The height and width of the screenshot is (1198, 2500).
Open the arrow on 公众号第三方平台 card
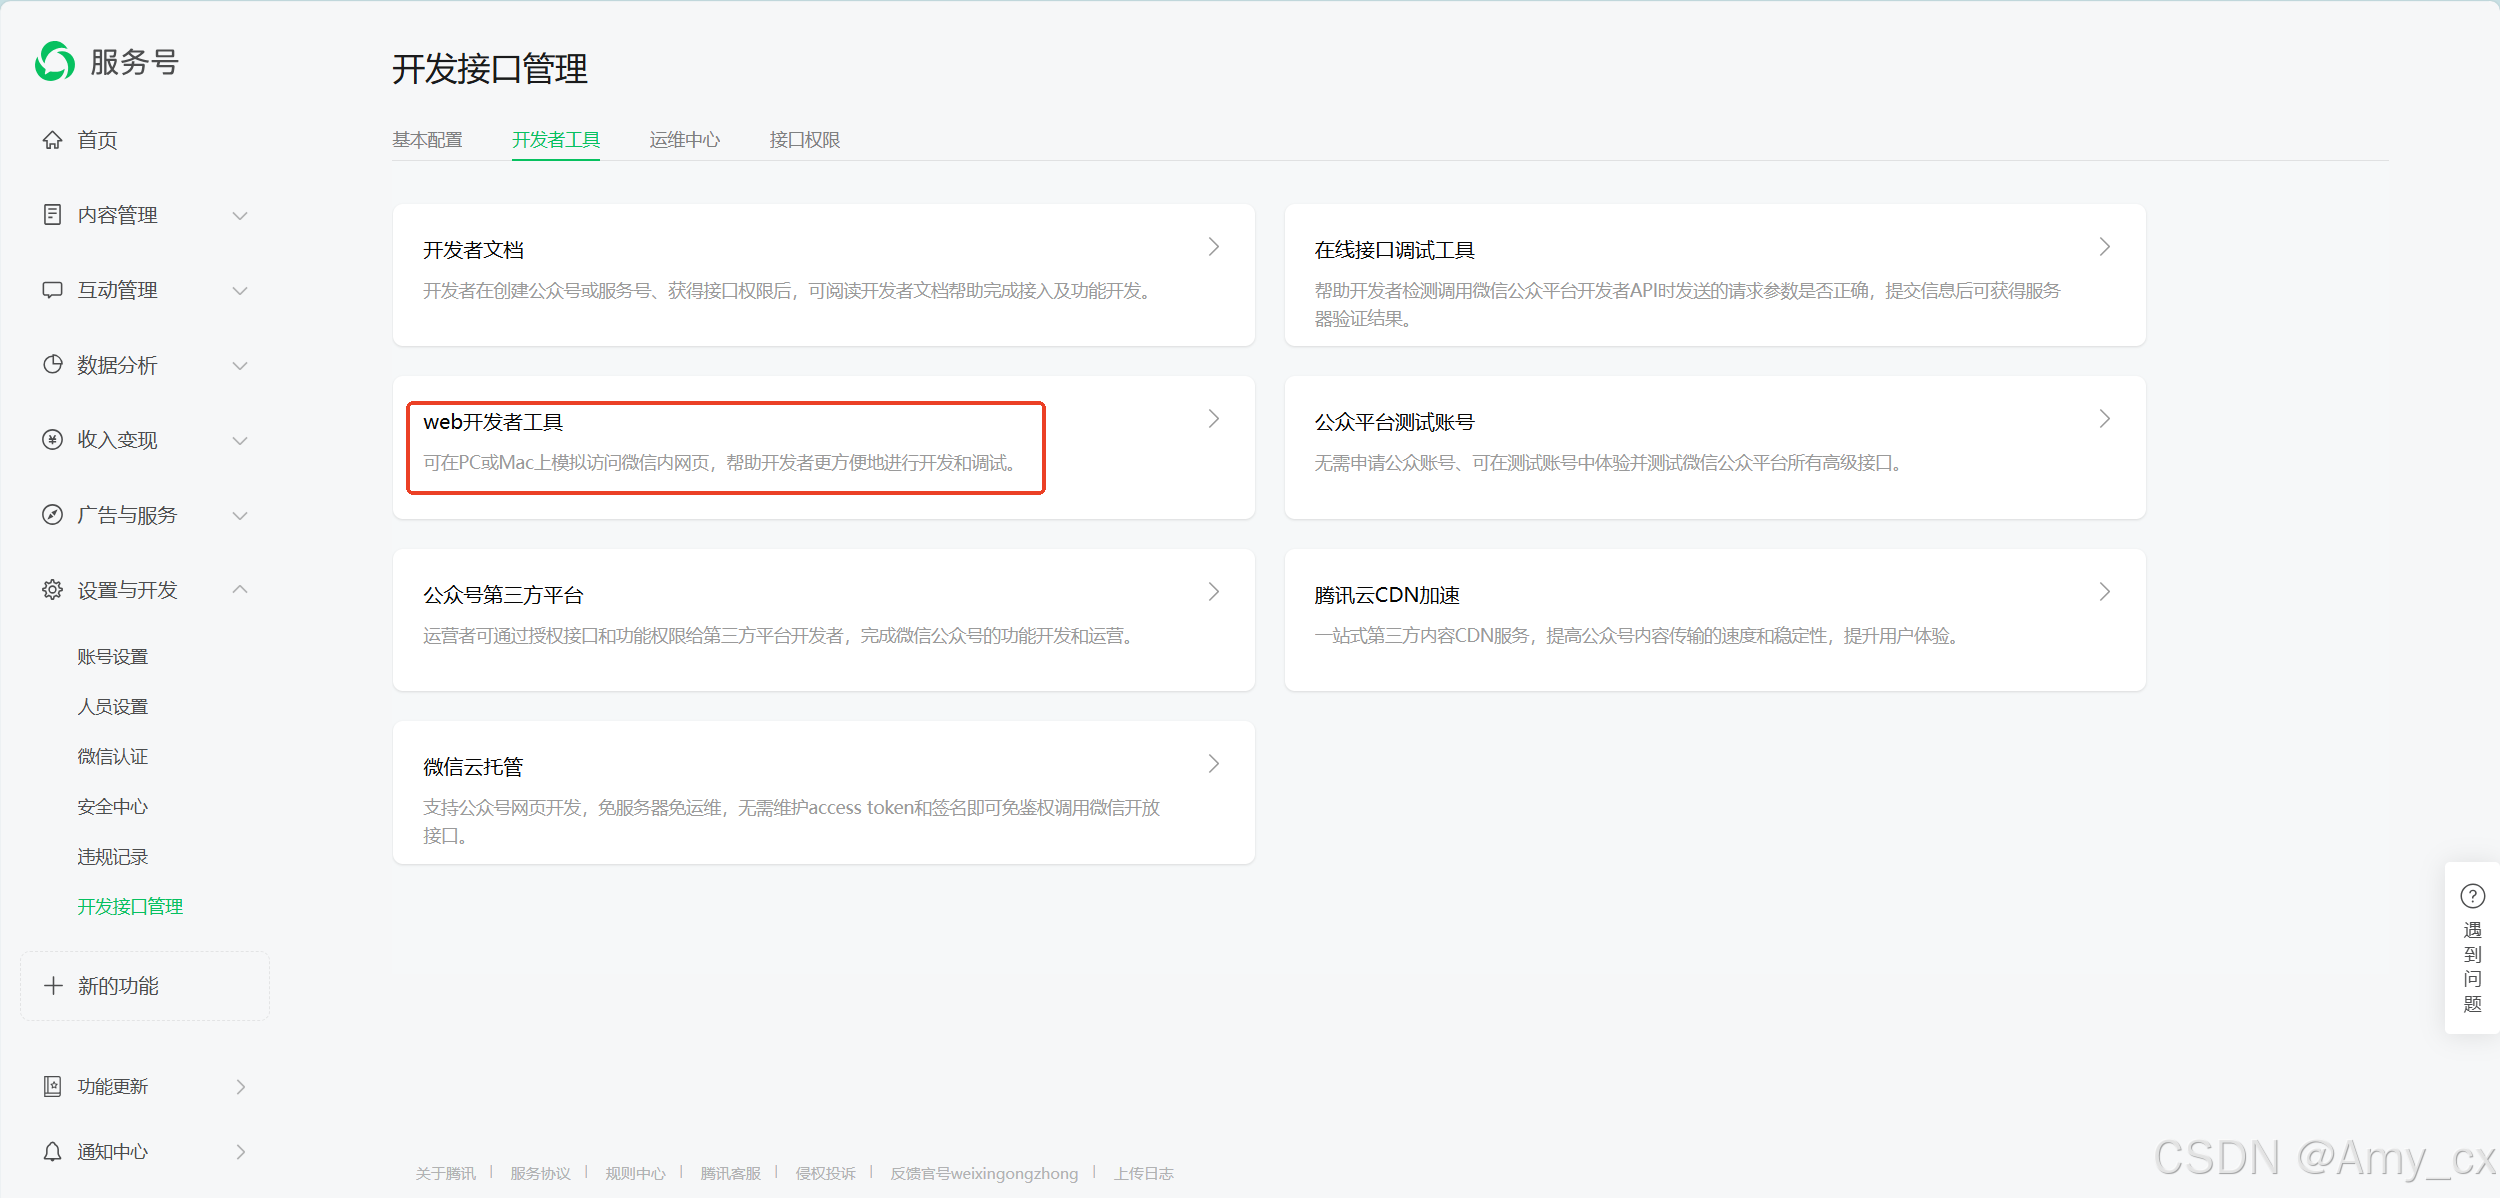(x=1214, y=592)
